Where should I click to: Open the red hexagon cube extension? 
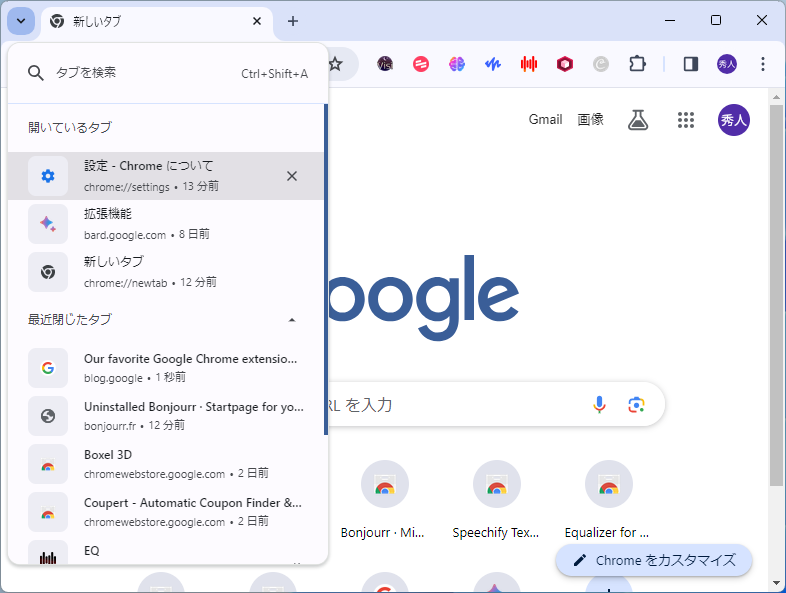pos(565,64)
